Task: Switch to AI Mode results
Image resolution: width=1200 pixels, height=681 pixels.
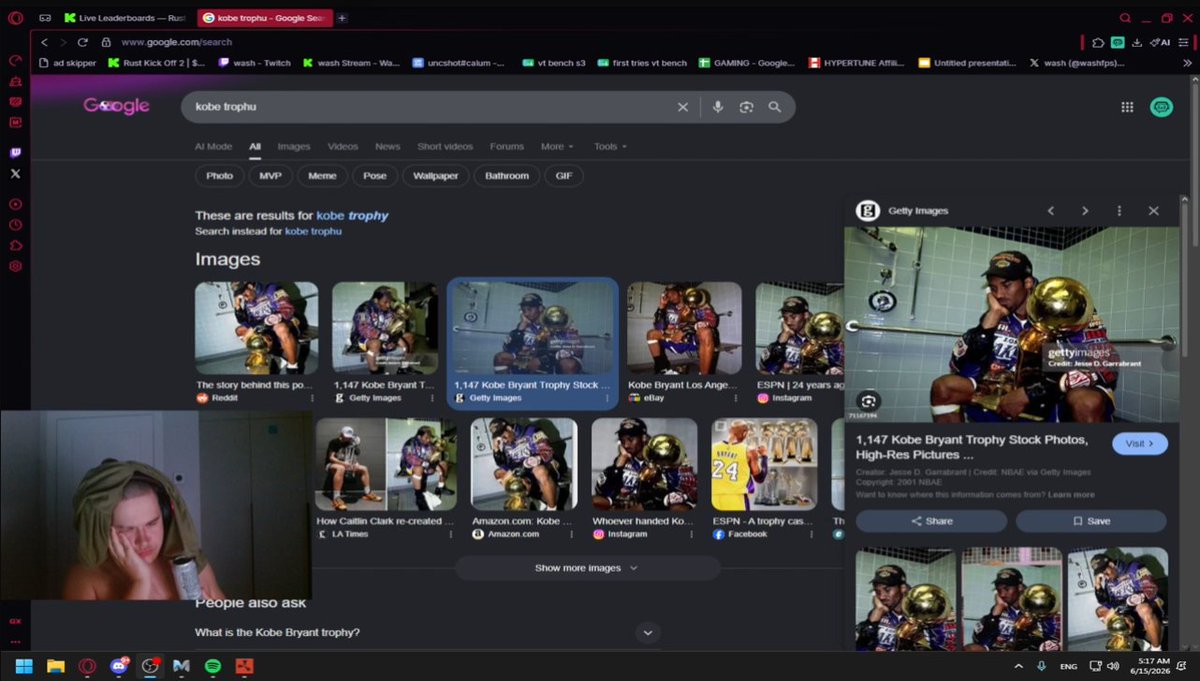Action: point(213,146)
